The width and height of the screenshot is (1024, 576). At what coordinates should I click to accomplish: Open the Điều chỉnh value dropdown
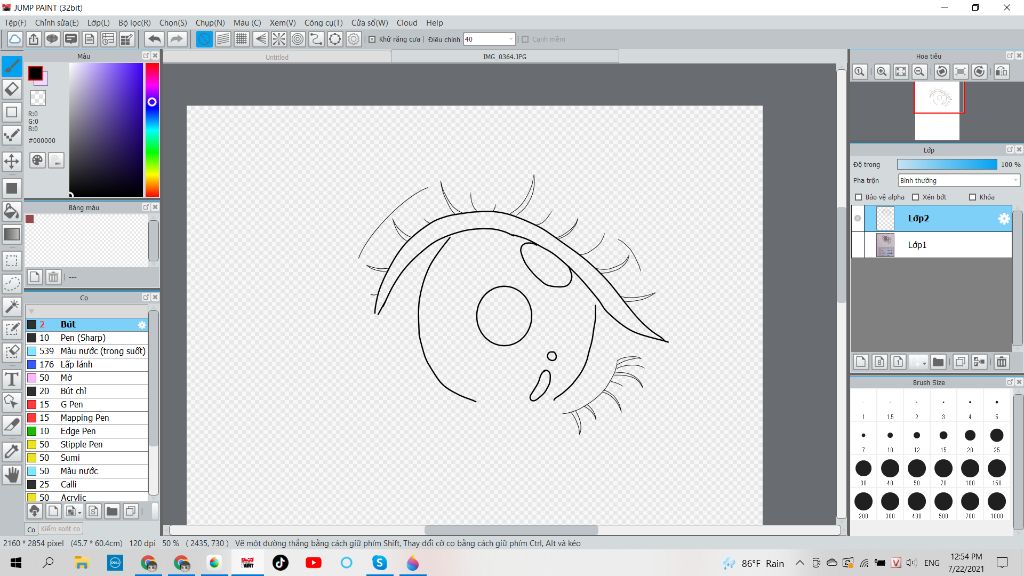click(489, 39)
